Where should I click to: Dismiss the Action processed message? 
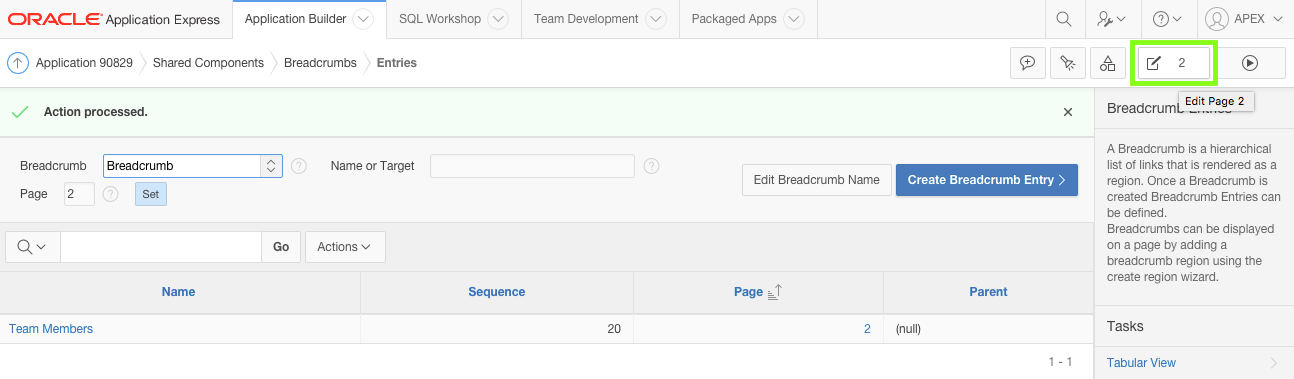click(x=1068, y=112)
